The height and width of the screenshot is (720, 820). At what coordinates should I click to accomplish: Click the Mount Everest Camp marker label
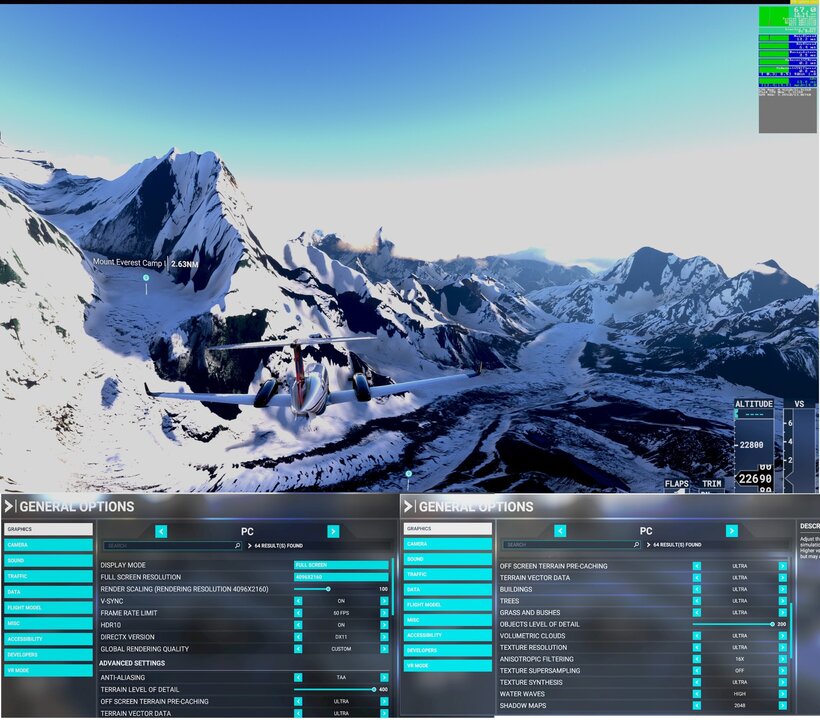pos(129,263)
